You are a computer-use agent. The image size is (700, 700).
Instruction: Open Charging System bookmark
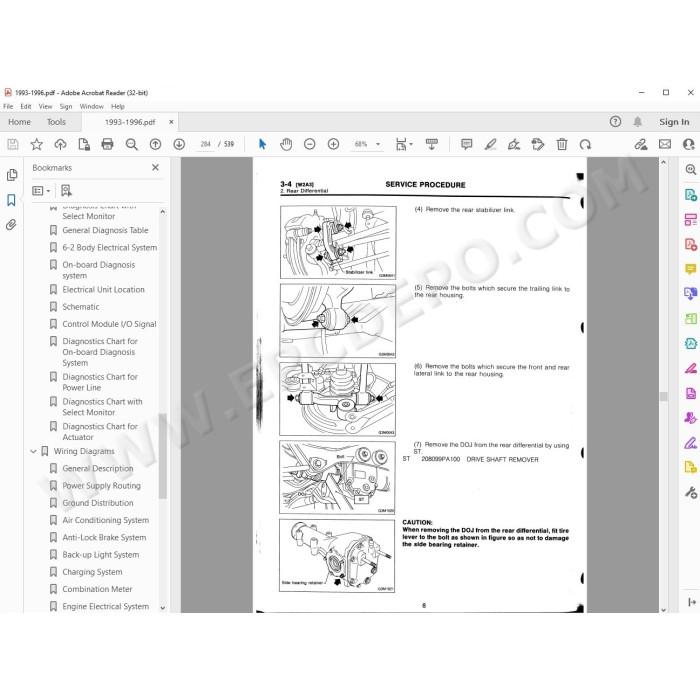pos(92,572)
